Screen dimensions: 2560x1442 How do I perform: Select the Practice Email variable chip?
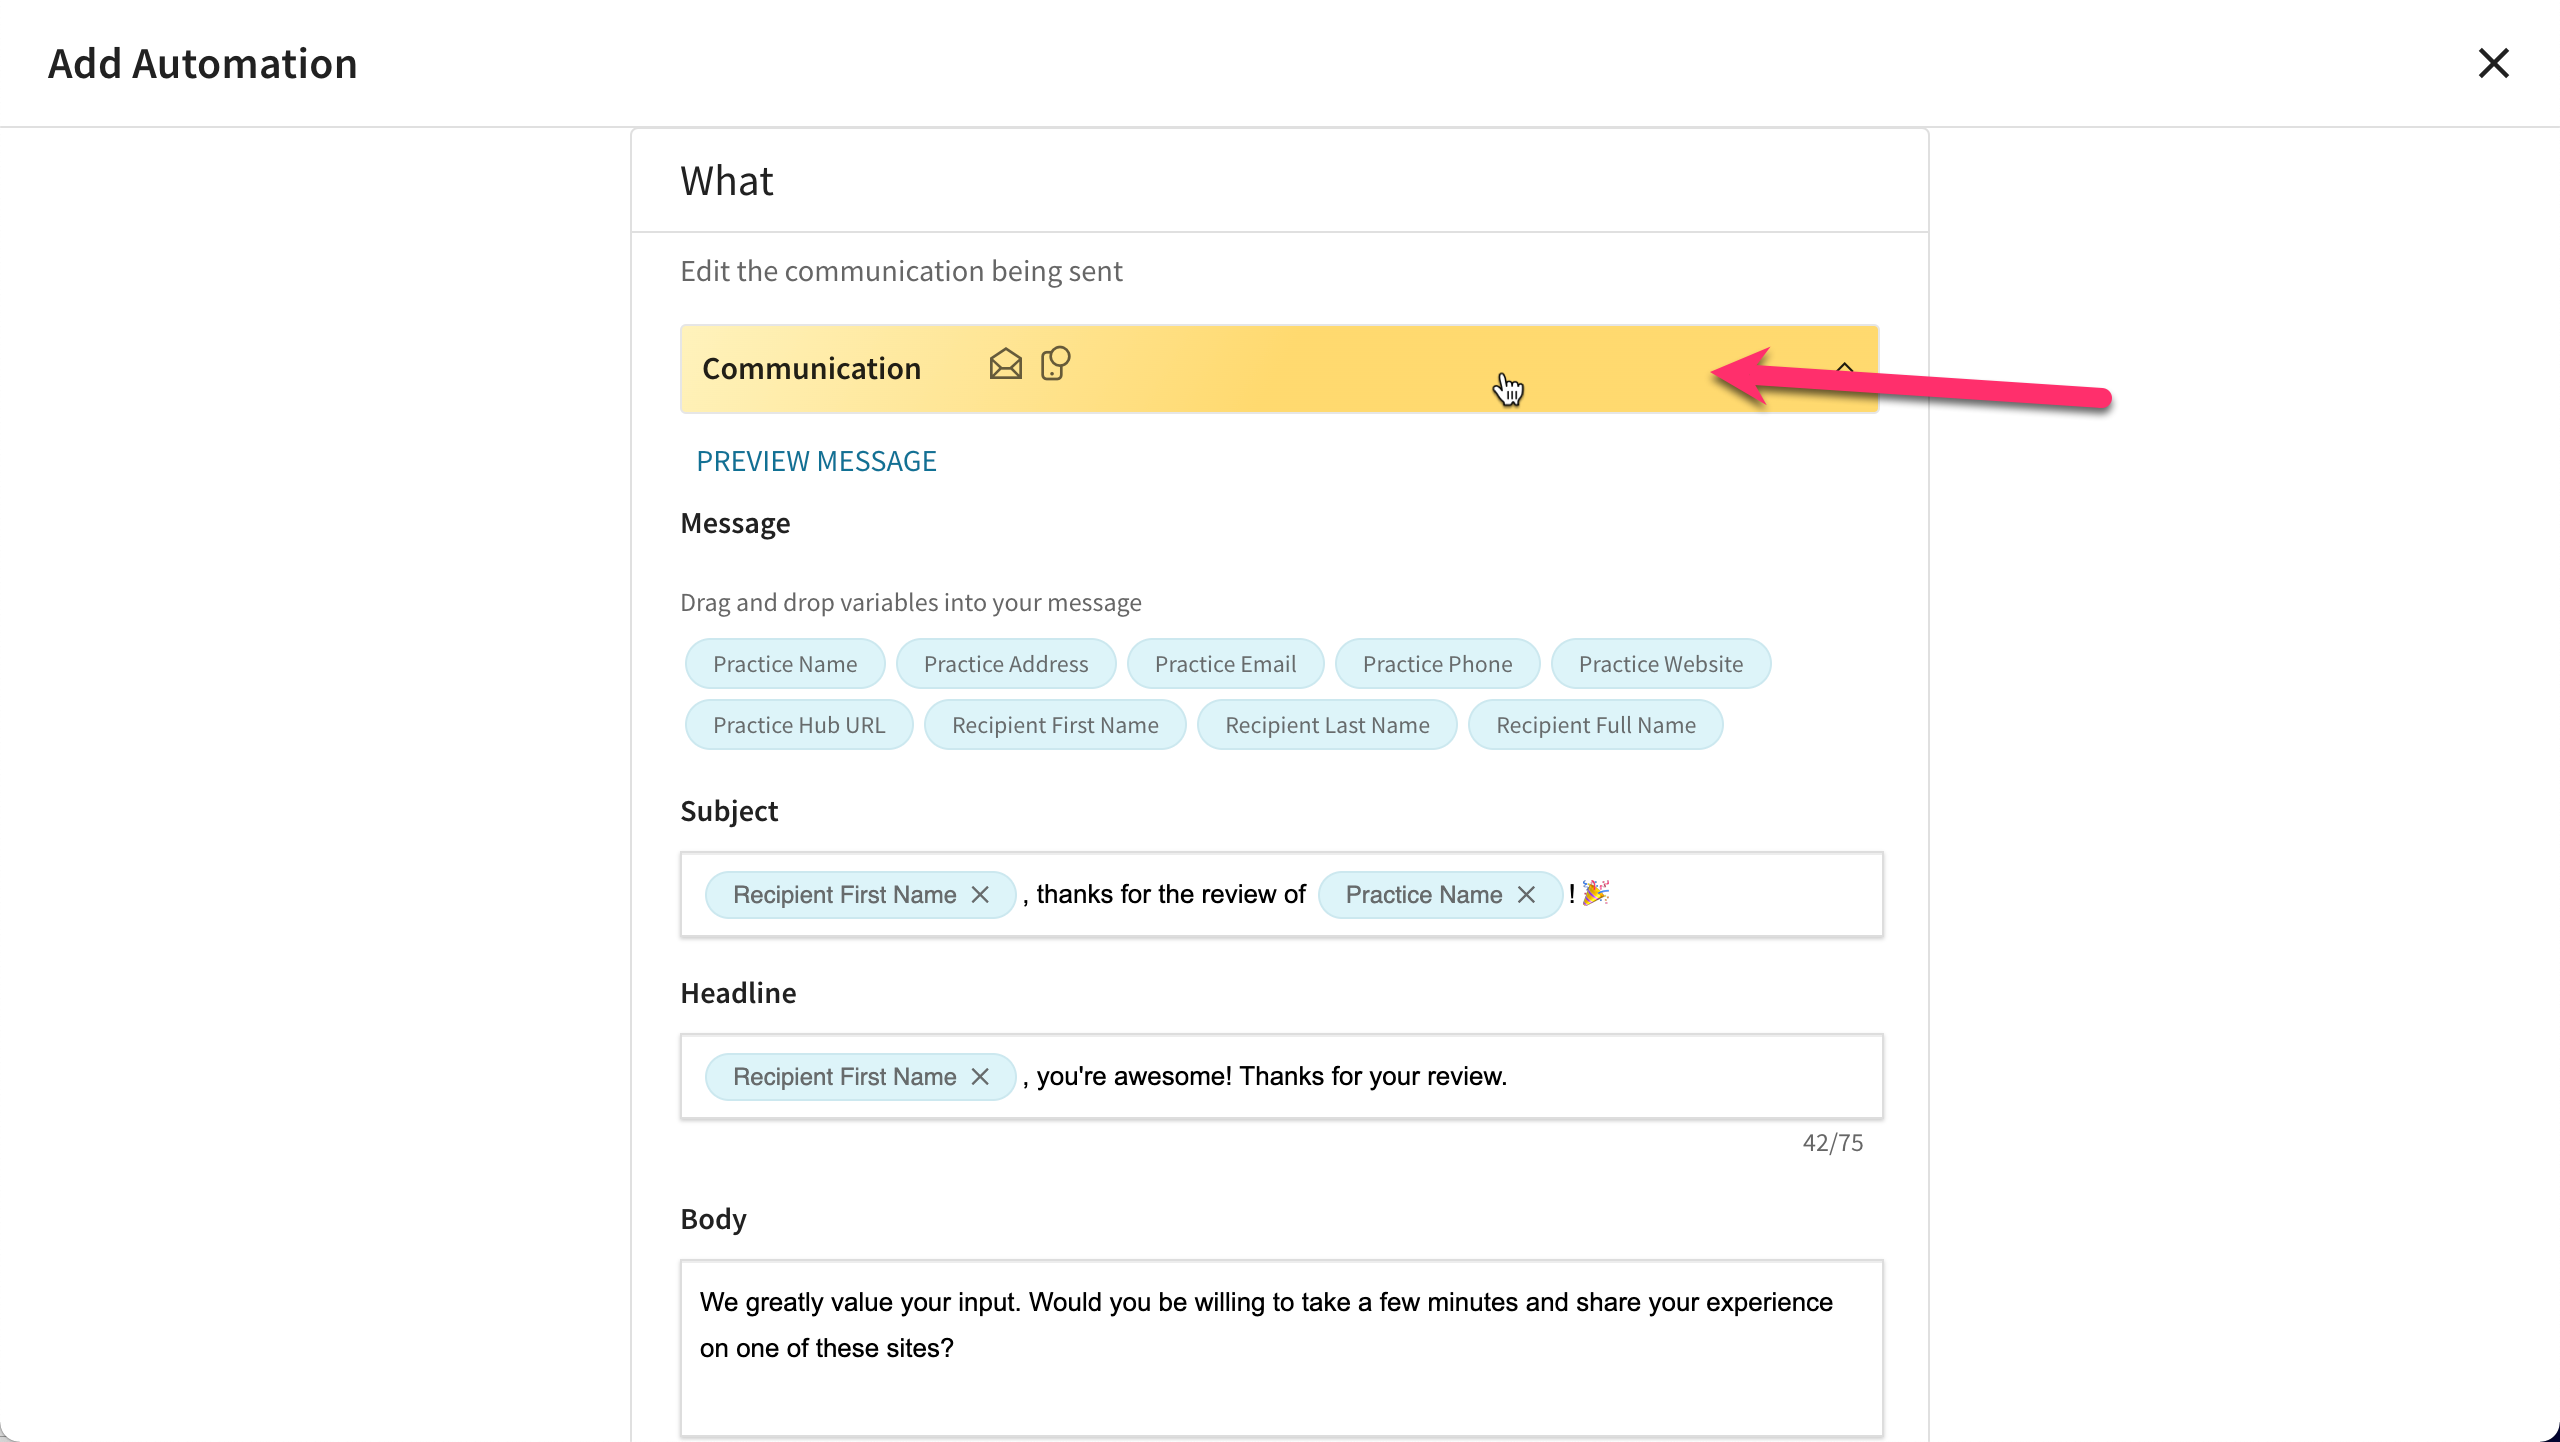1225,664
